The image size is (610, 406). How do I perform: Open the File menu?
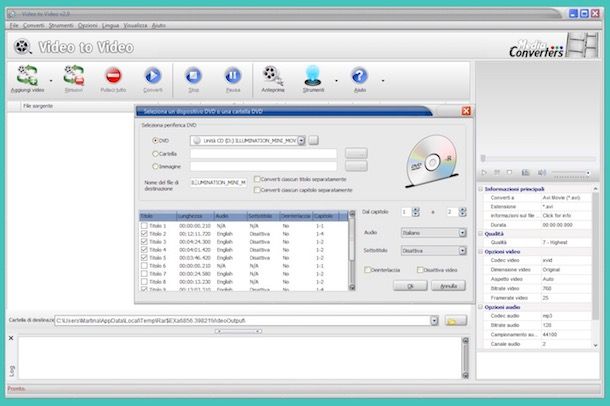(x=14, y=25)
